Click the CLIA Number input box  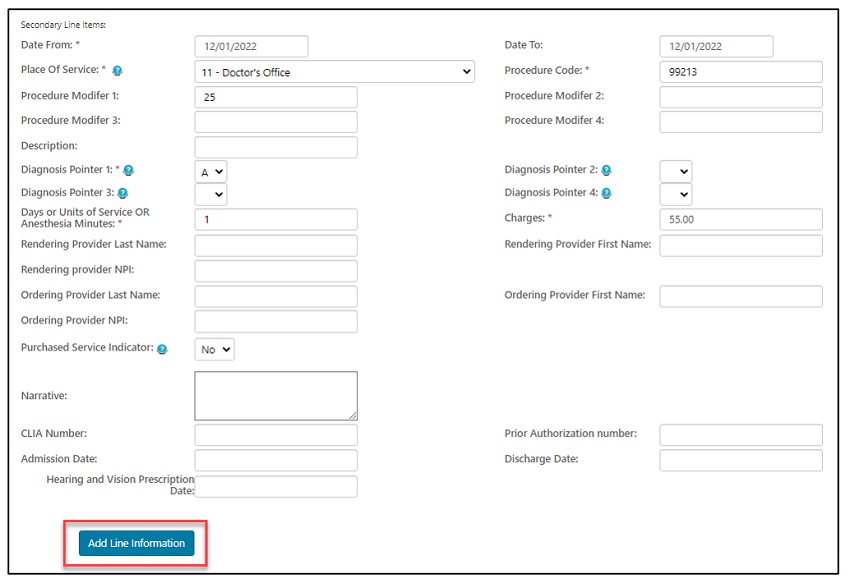click(275, 435)
